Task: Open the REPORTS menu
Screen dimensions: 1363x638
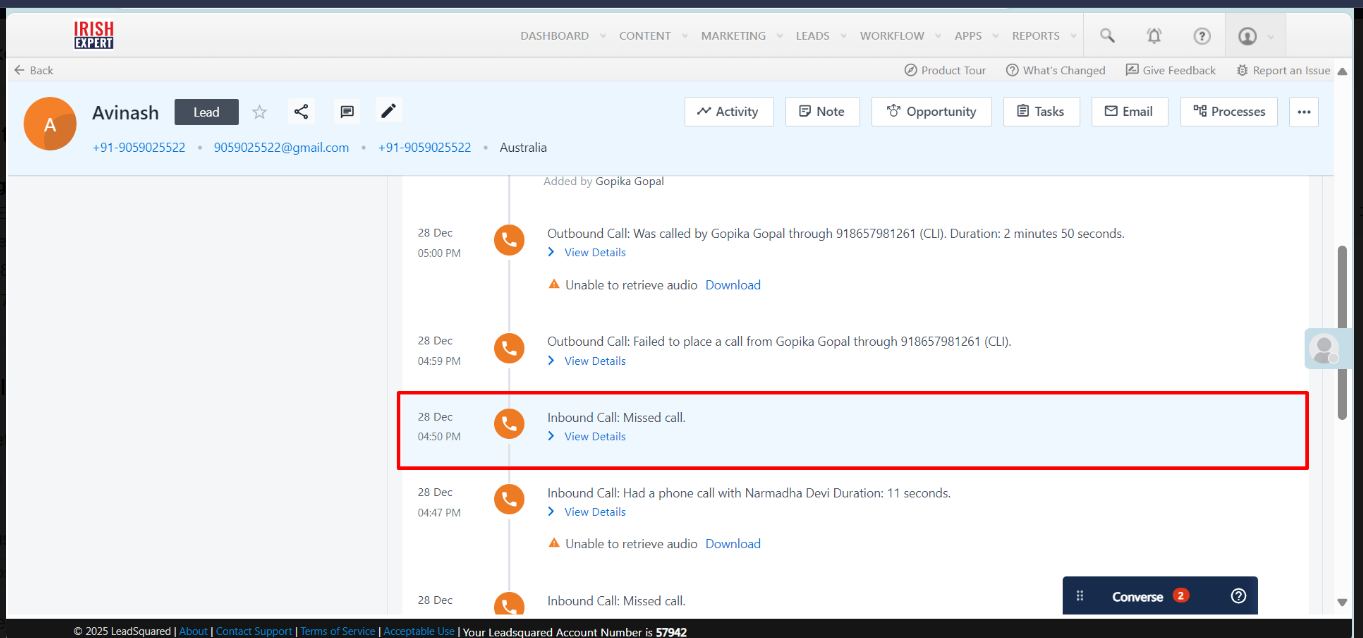Action: click(1035, 36)
